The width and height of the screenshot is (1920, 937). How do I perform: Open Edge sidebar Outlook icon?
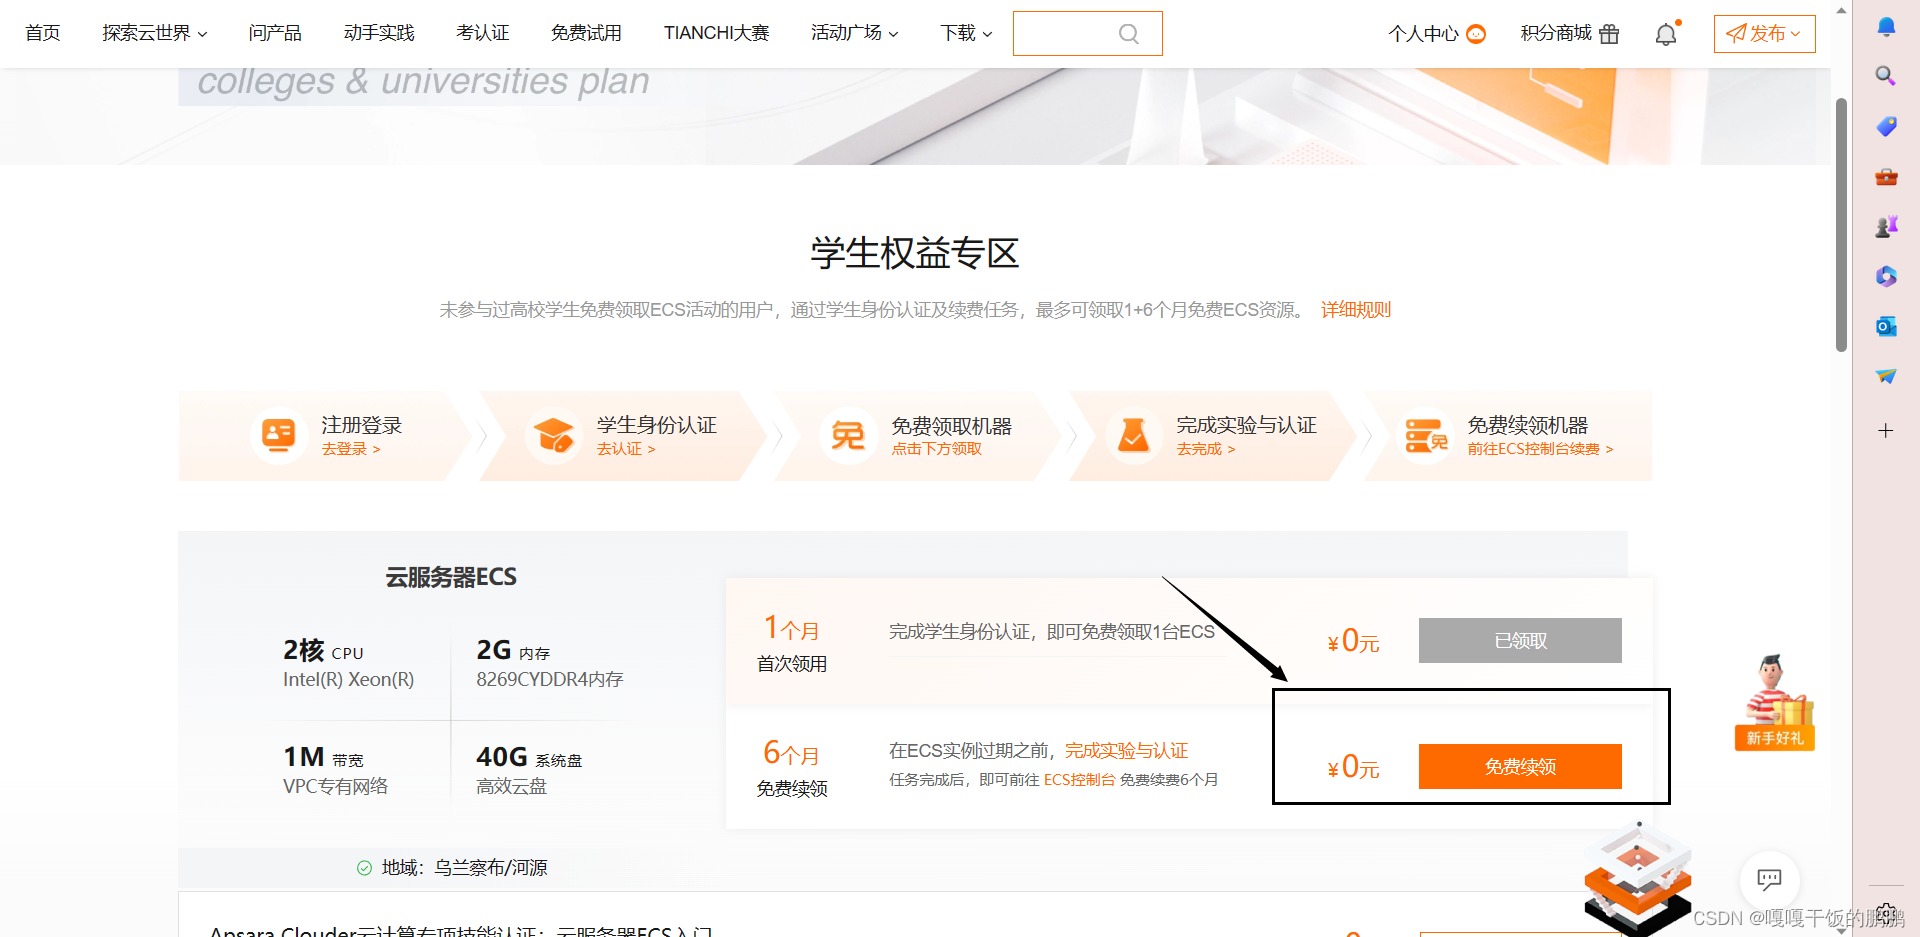click(1886, 326)
